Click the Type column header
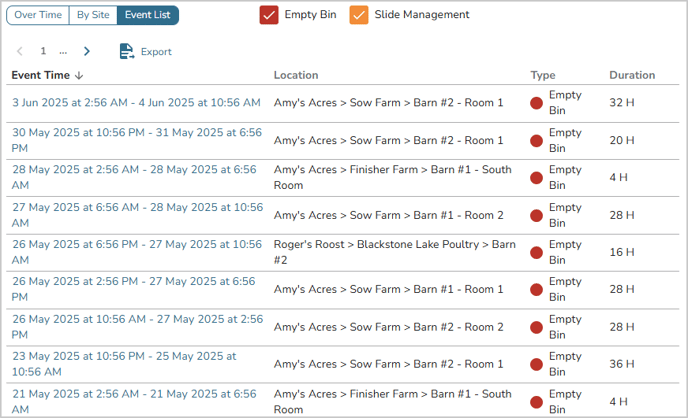This screenshot has width=688, height=418. [x=543, y=75]
